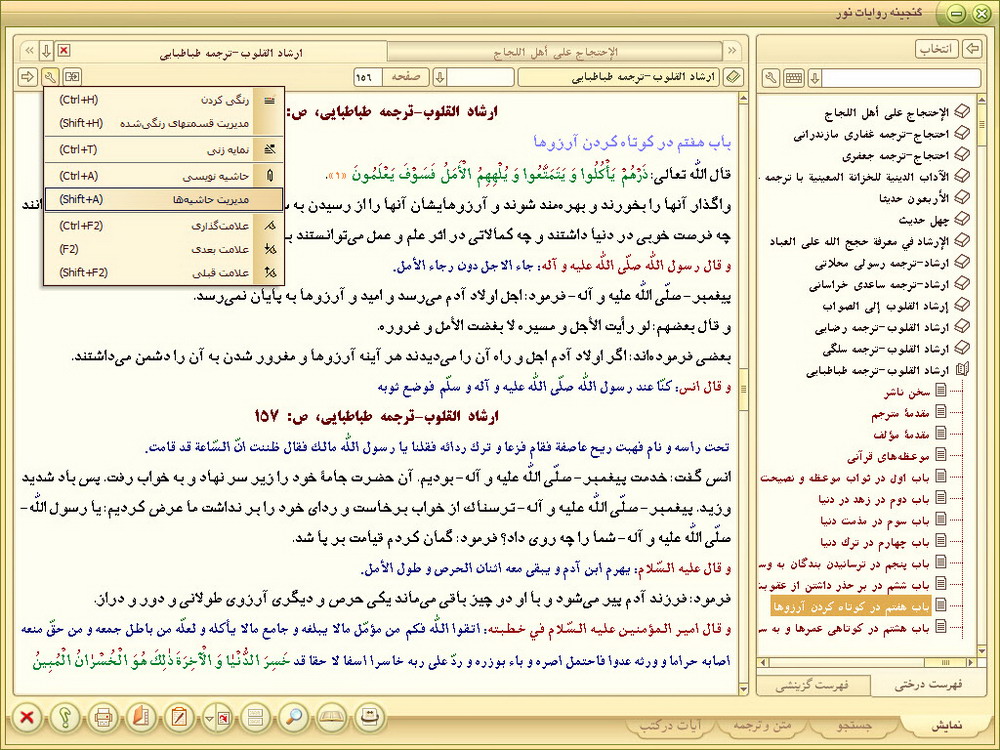
Task: Click the right arrow icon in text toolbar
Action: click(x=27, y=77)
